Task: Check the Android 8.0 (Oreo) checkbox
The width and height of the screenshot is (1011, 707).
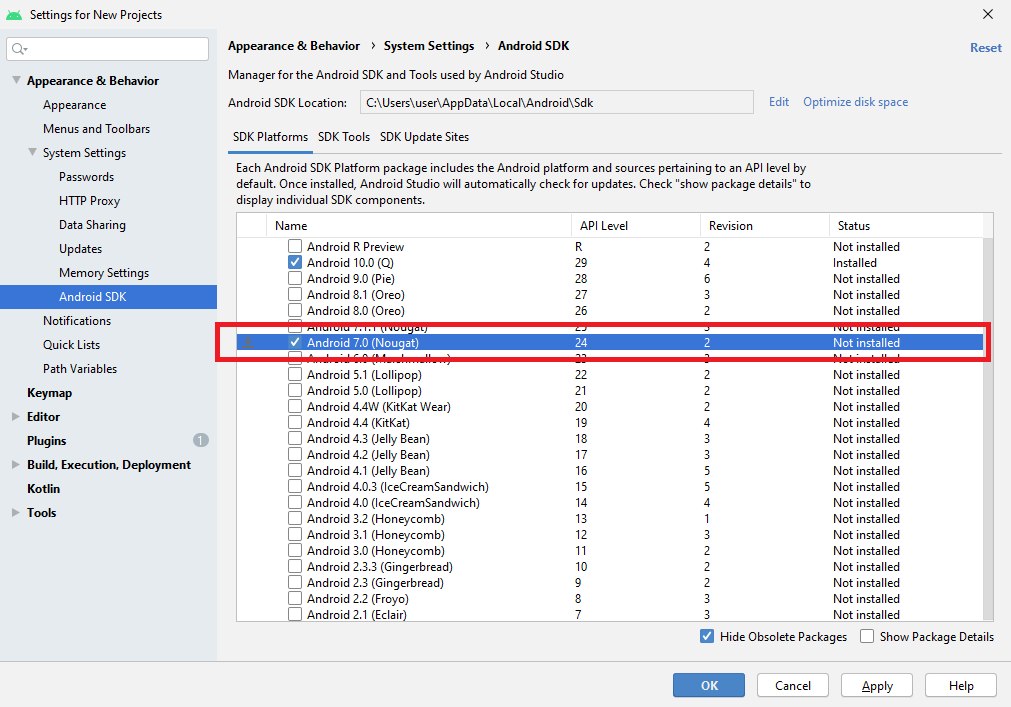Action: tap(295, 311)
